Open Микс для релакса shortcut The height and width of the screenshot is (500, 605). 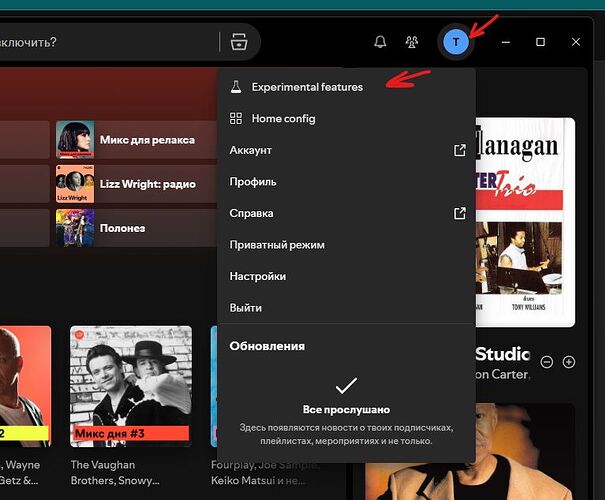point(137,140)
